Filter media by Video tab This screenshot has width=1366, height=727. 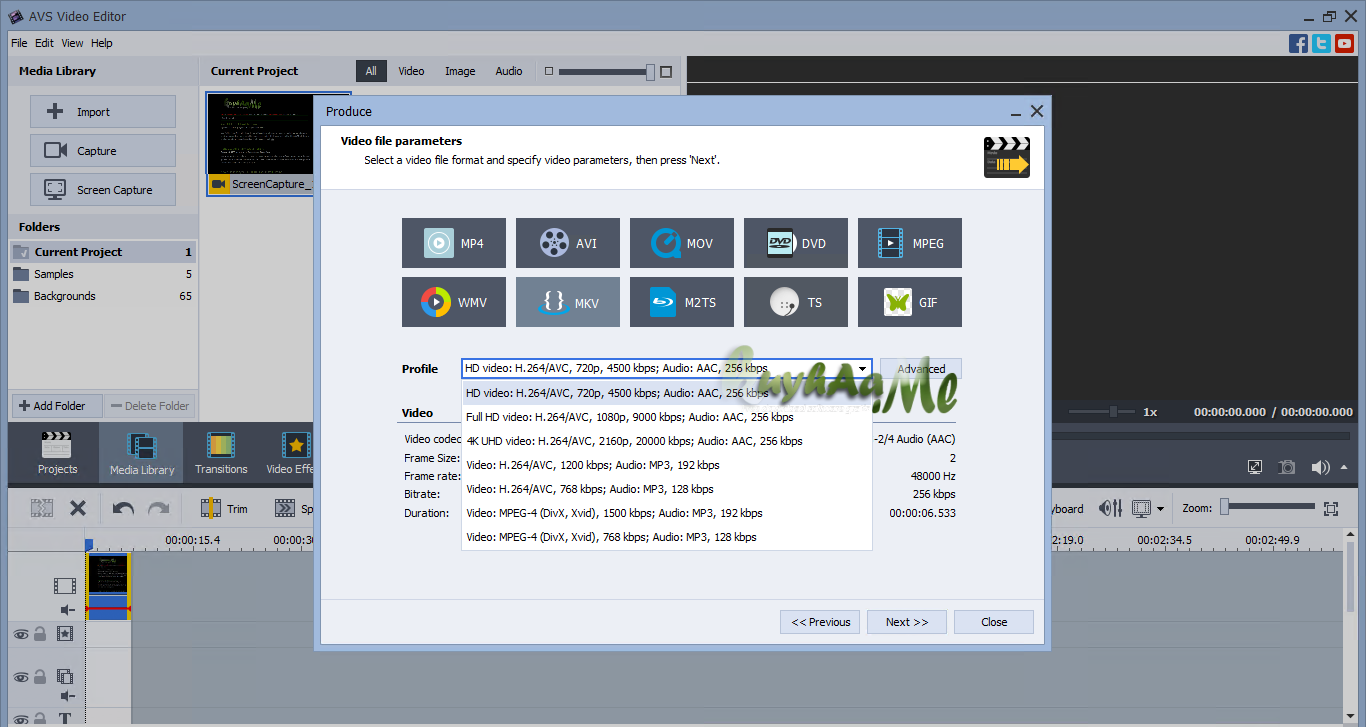pyautogui.click(x=411, y=71)
